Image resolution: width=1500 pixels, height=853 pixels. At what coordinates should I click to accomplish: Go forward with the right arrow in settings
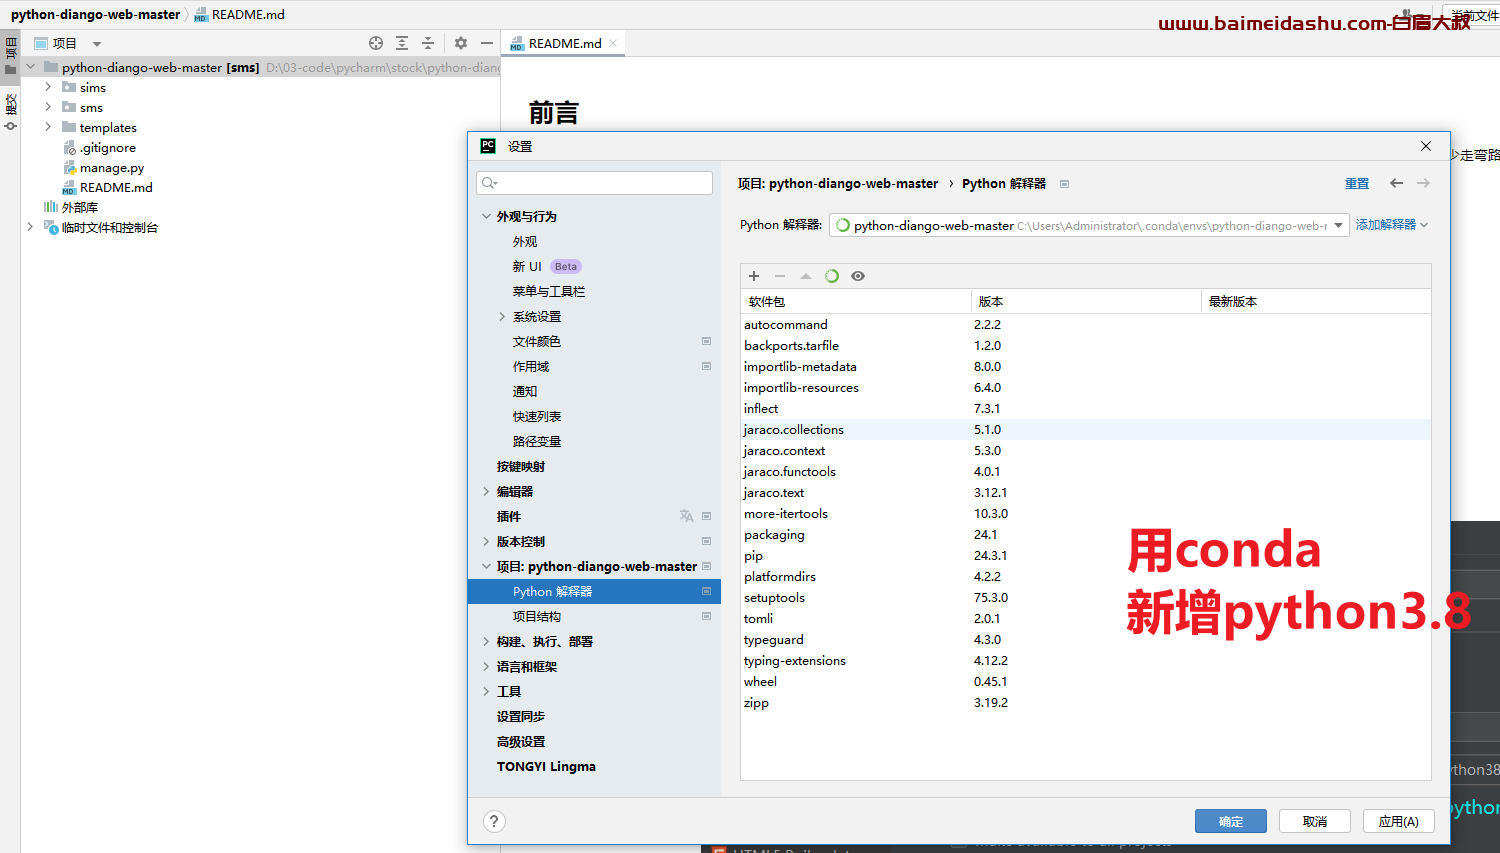pos(1423,183)
